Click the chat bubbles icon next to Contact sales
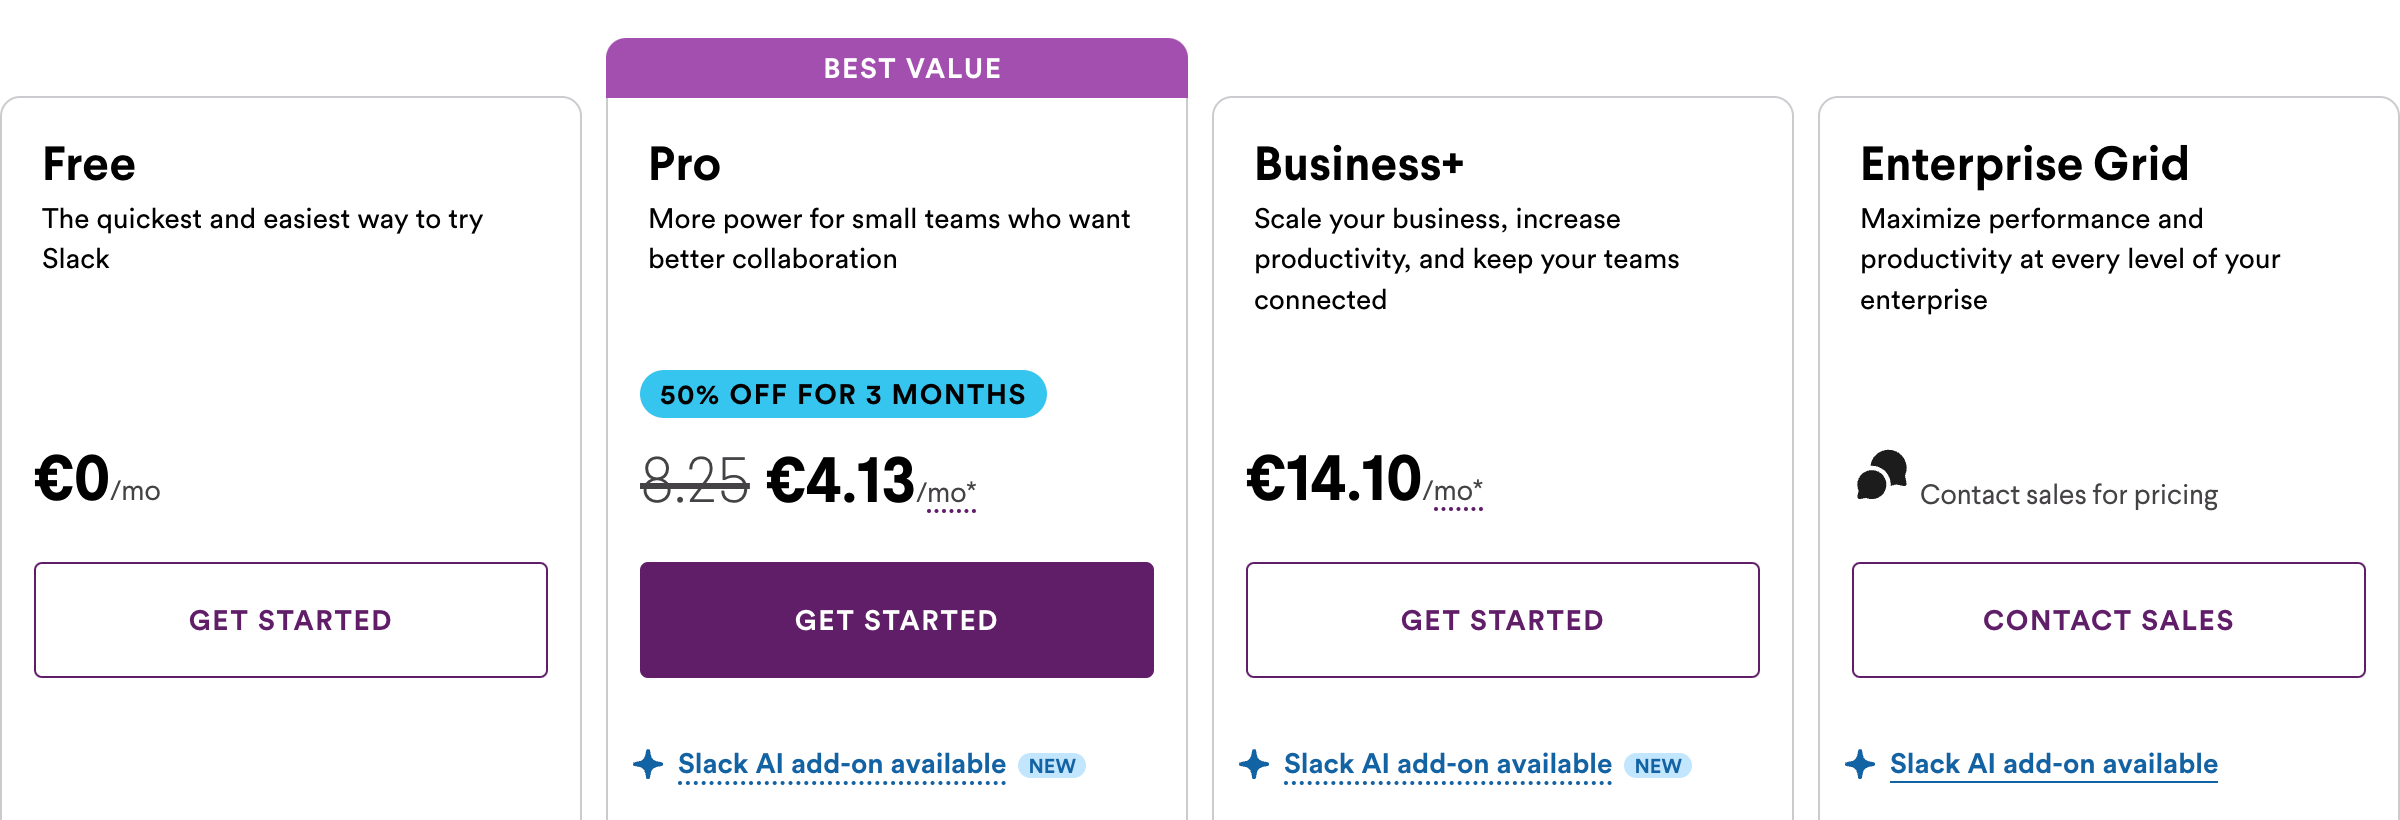 (x=1880, y=480)
